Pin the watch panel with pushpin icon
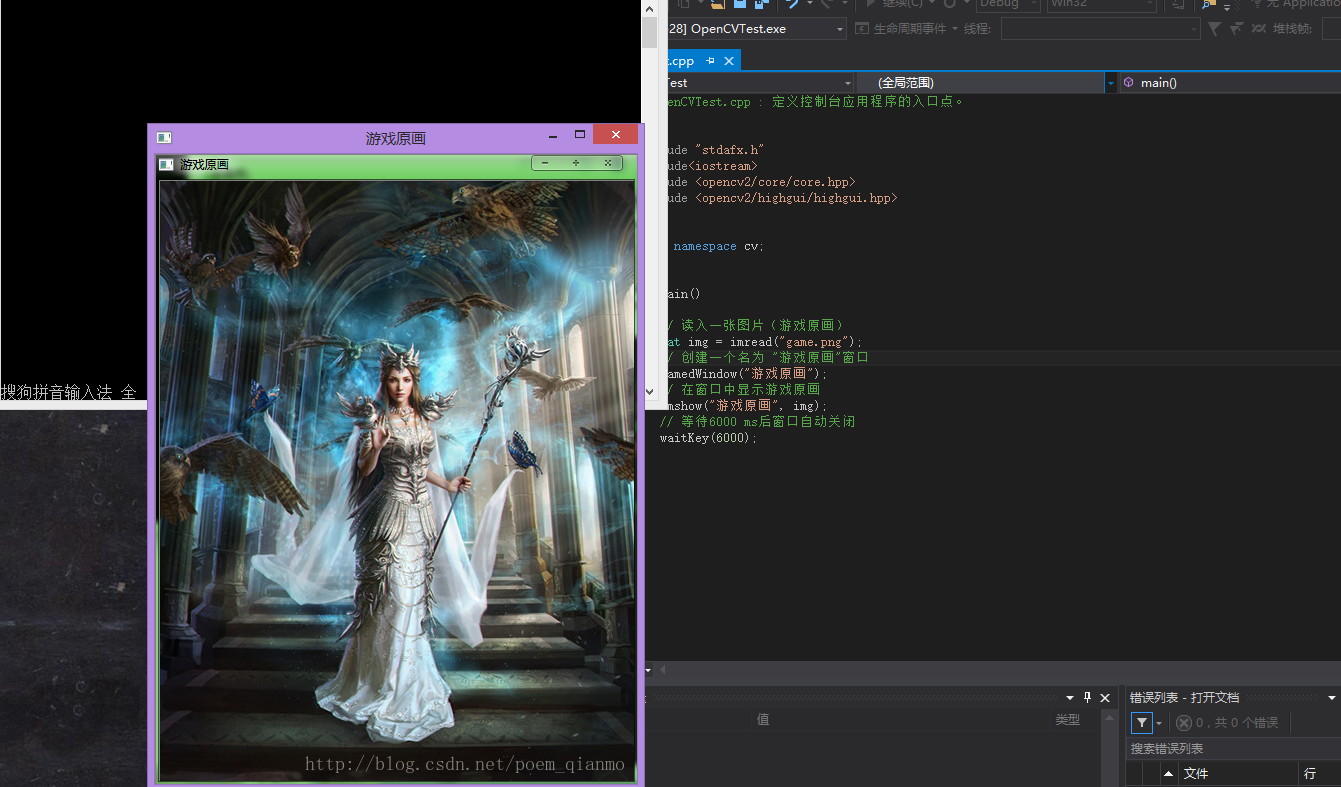1341x787 pixels. point(1088,698)
